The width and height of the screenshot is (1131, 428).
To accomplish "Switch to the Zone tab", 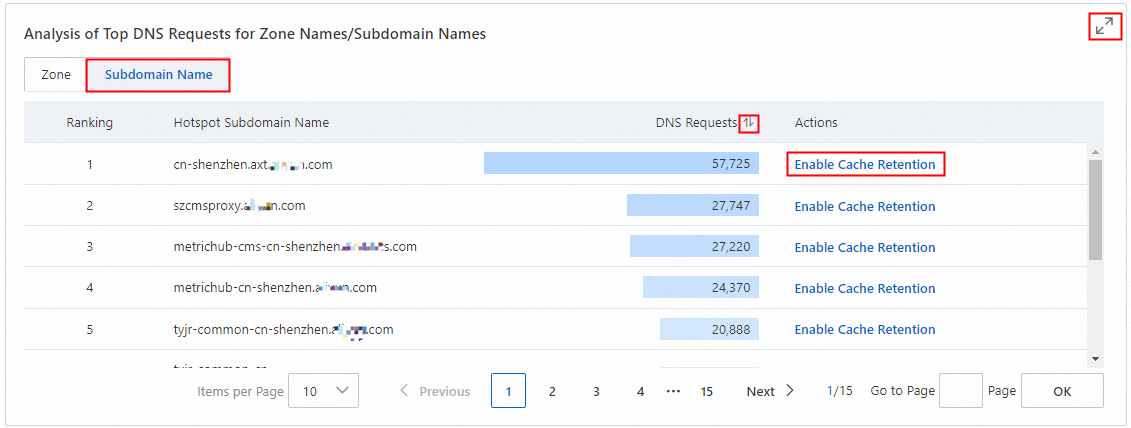I will click(56, 75).
